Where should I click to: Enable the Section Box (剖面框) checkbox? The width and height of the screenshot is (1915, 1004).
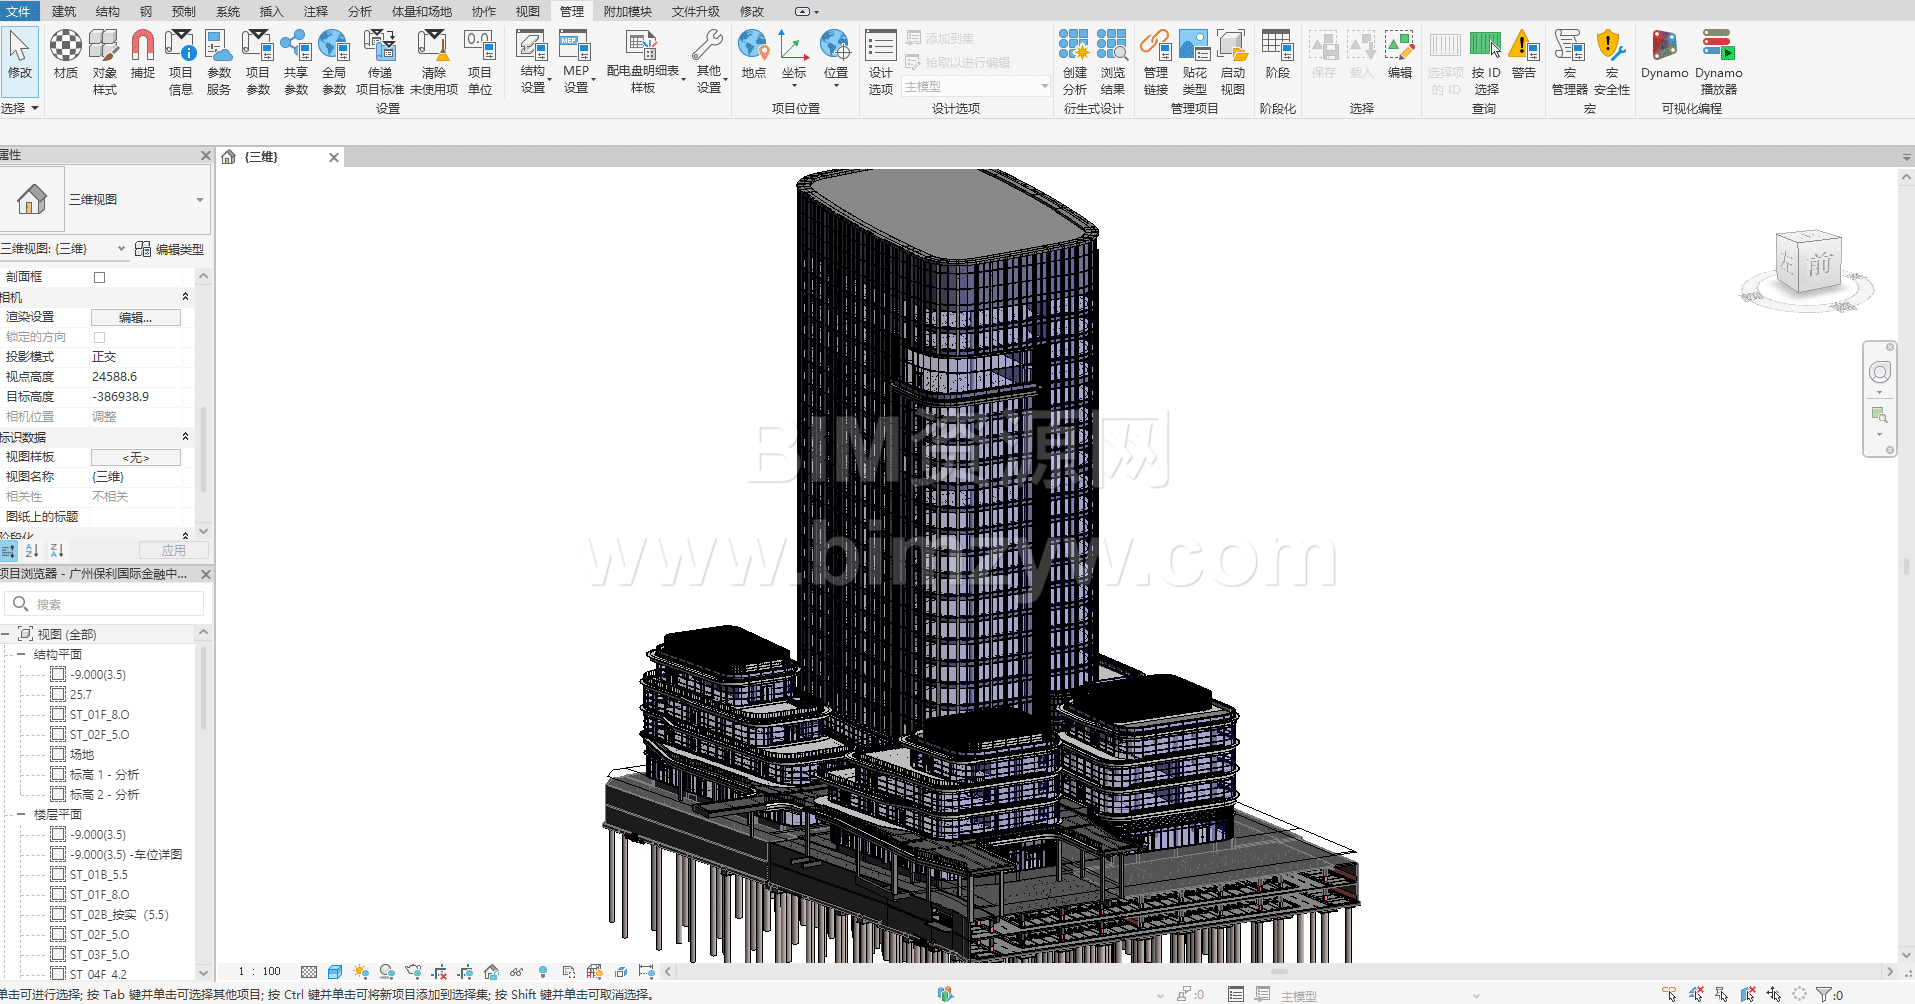tap(99, 277)
